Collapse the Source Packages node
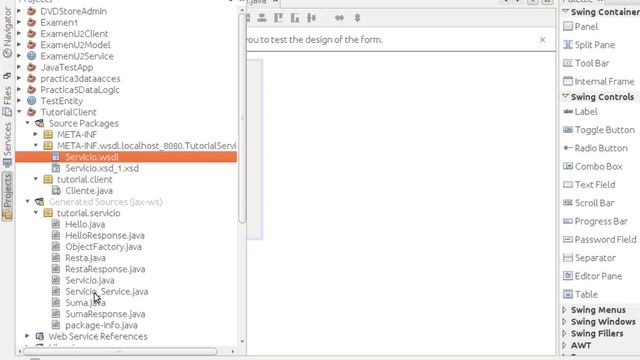Viewport: 640px width, 360px height. (27, 123)
